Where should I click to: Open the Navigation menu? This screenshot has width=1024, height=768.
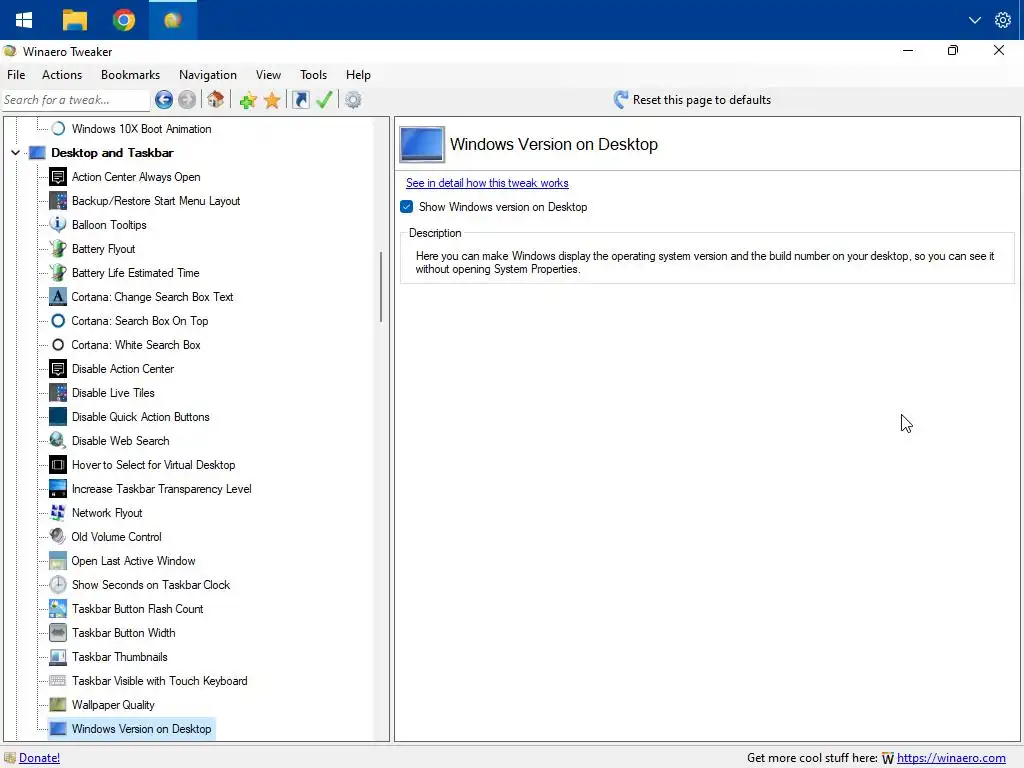click(208, 74)
